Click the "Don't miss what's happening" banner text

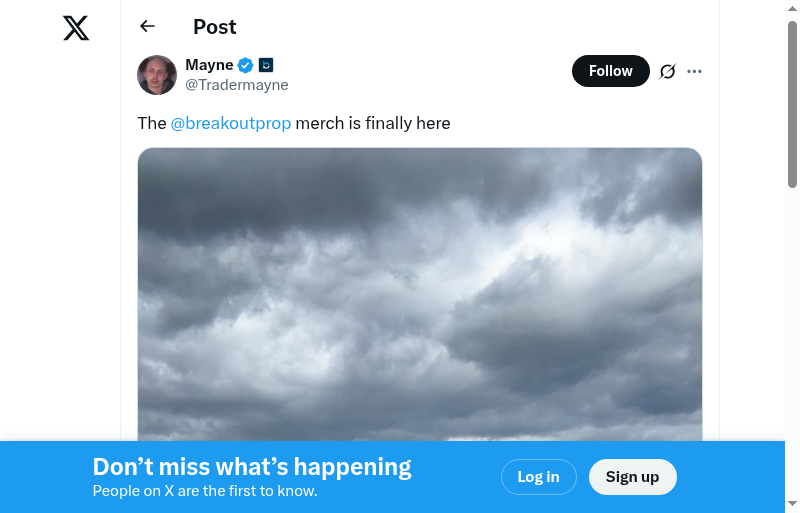(x=252, y=467)
